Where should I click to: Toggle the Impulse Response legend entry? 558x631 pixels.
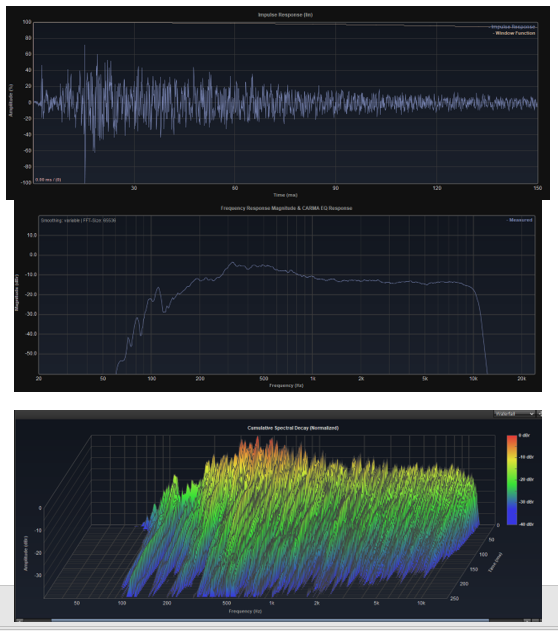pos(512,27)
